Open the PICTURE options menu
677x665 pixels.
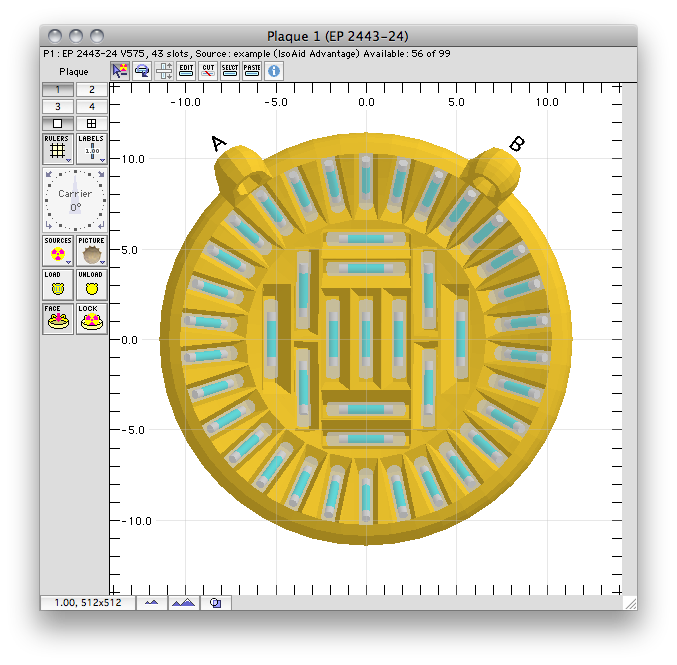point(92,250)
